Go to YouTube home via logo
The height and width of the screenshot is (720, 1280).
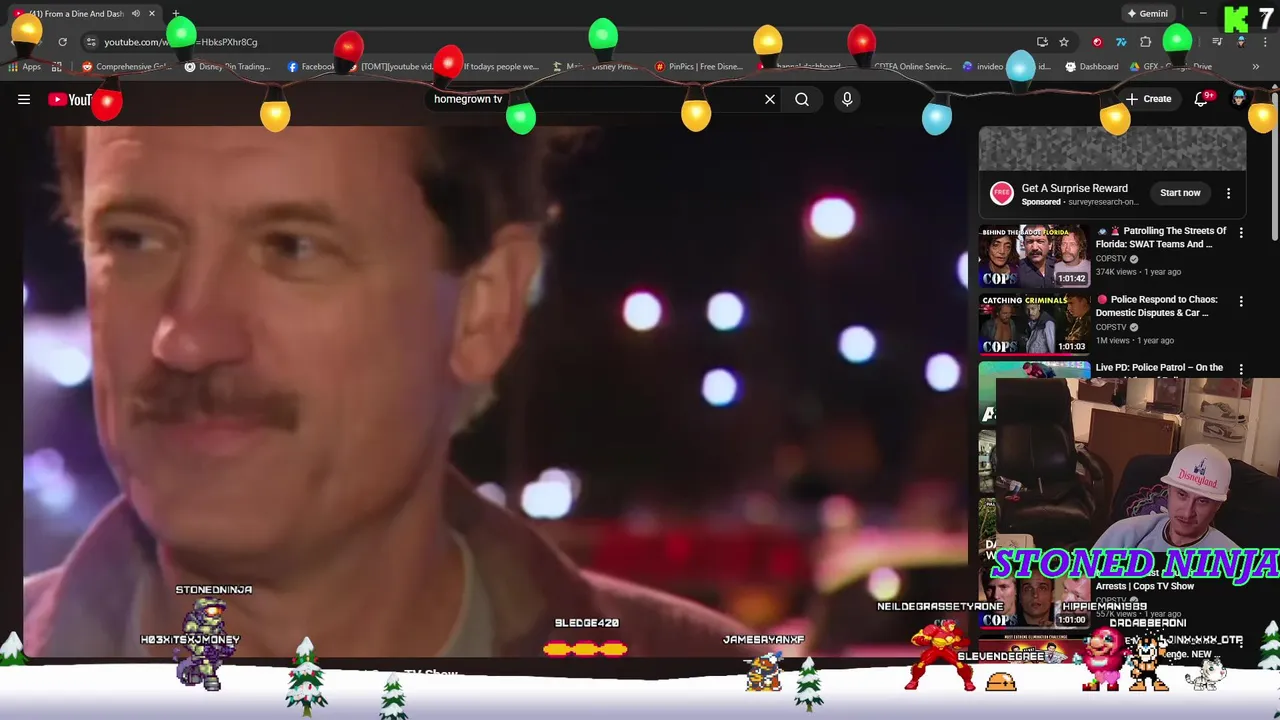point(72,99)
